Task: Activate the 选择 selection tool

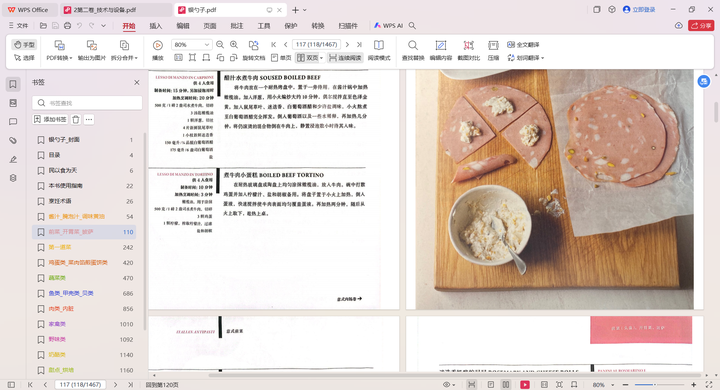Action: 24,58
